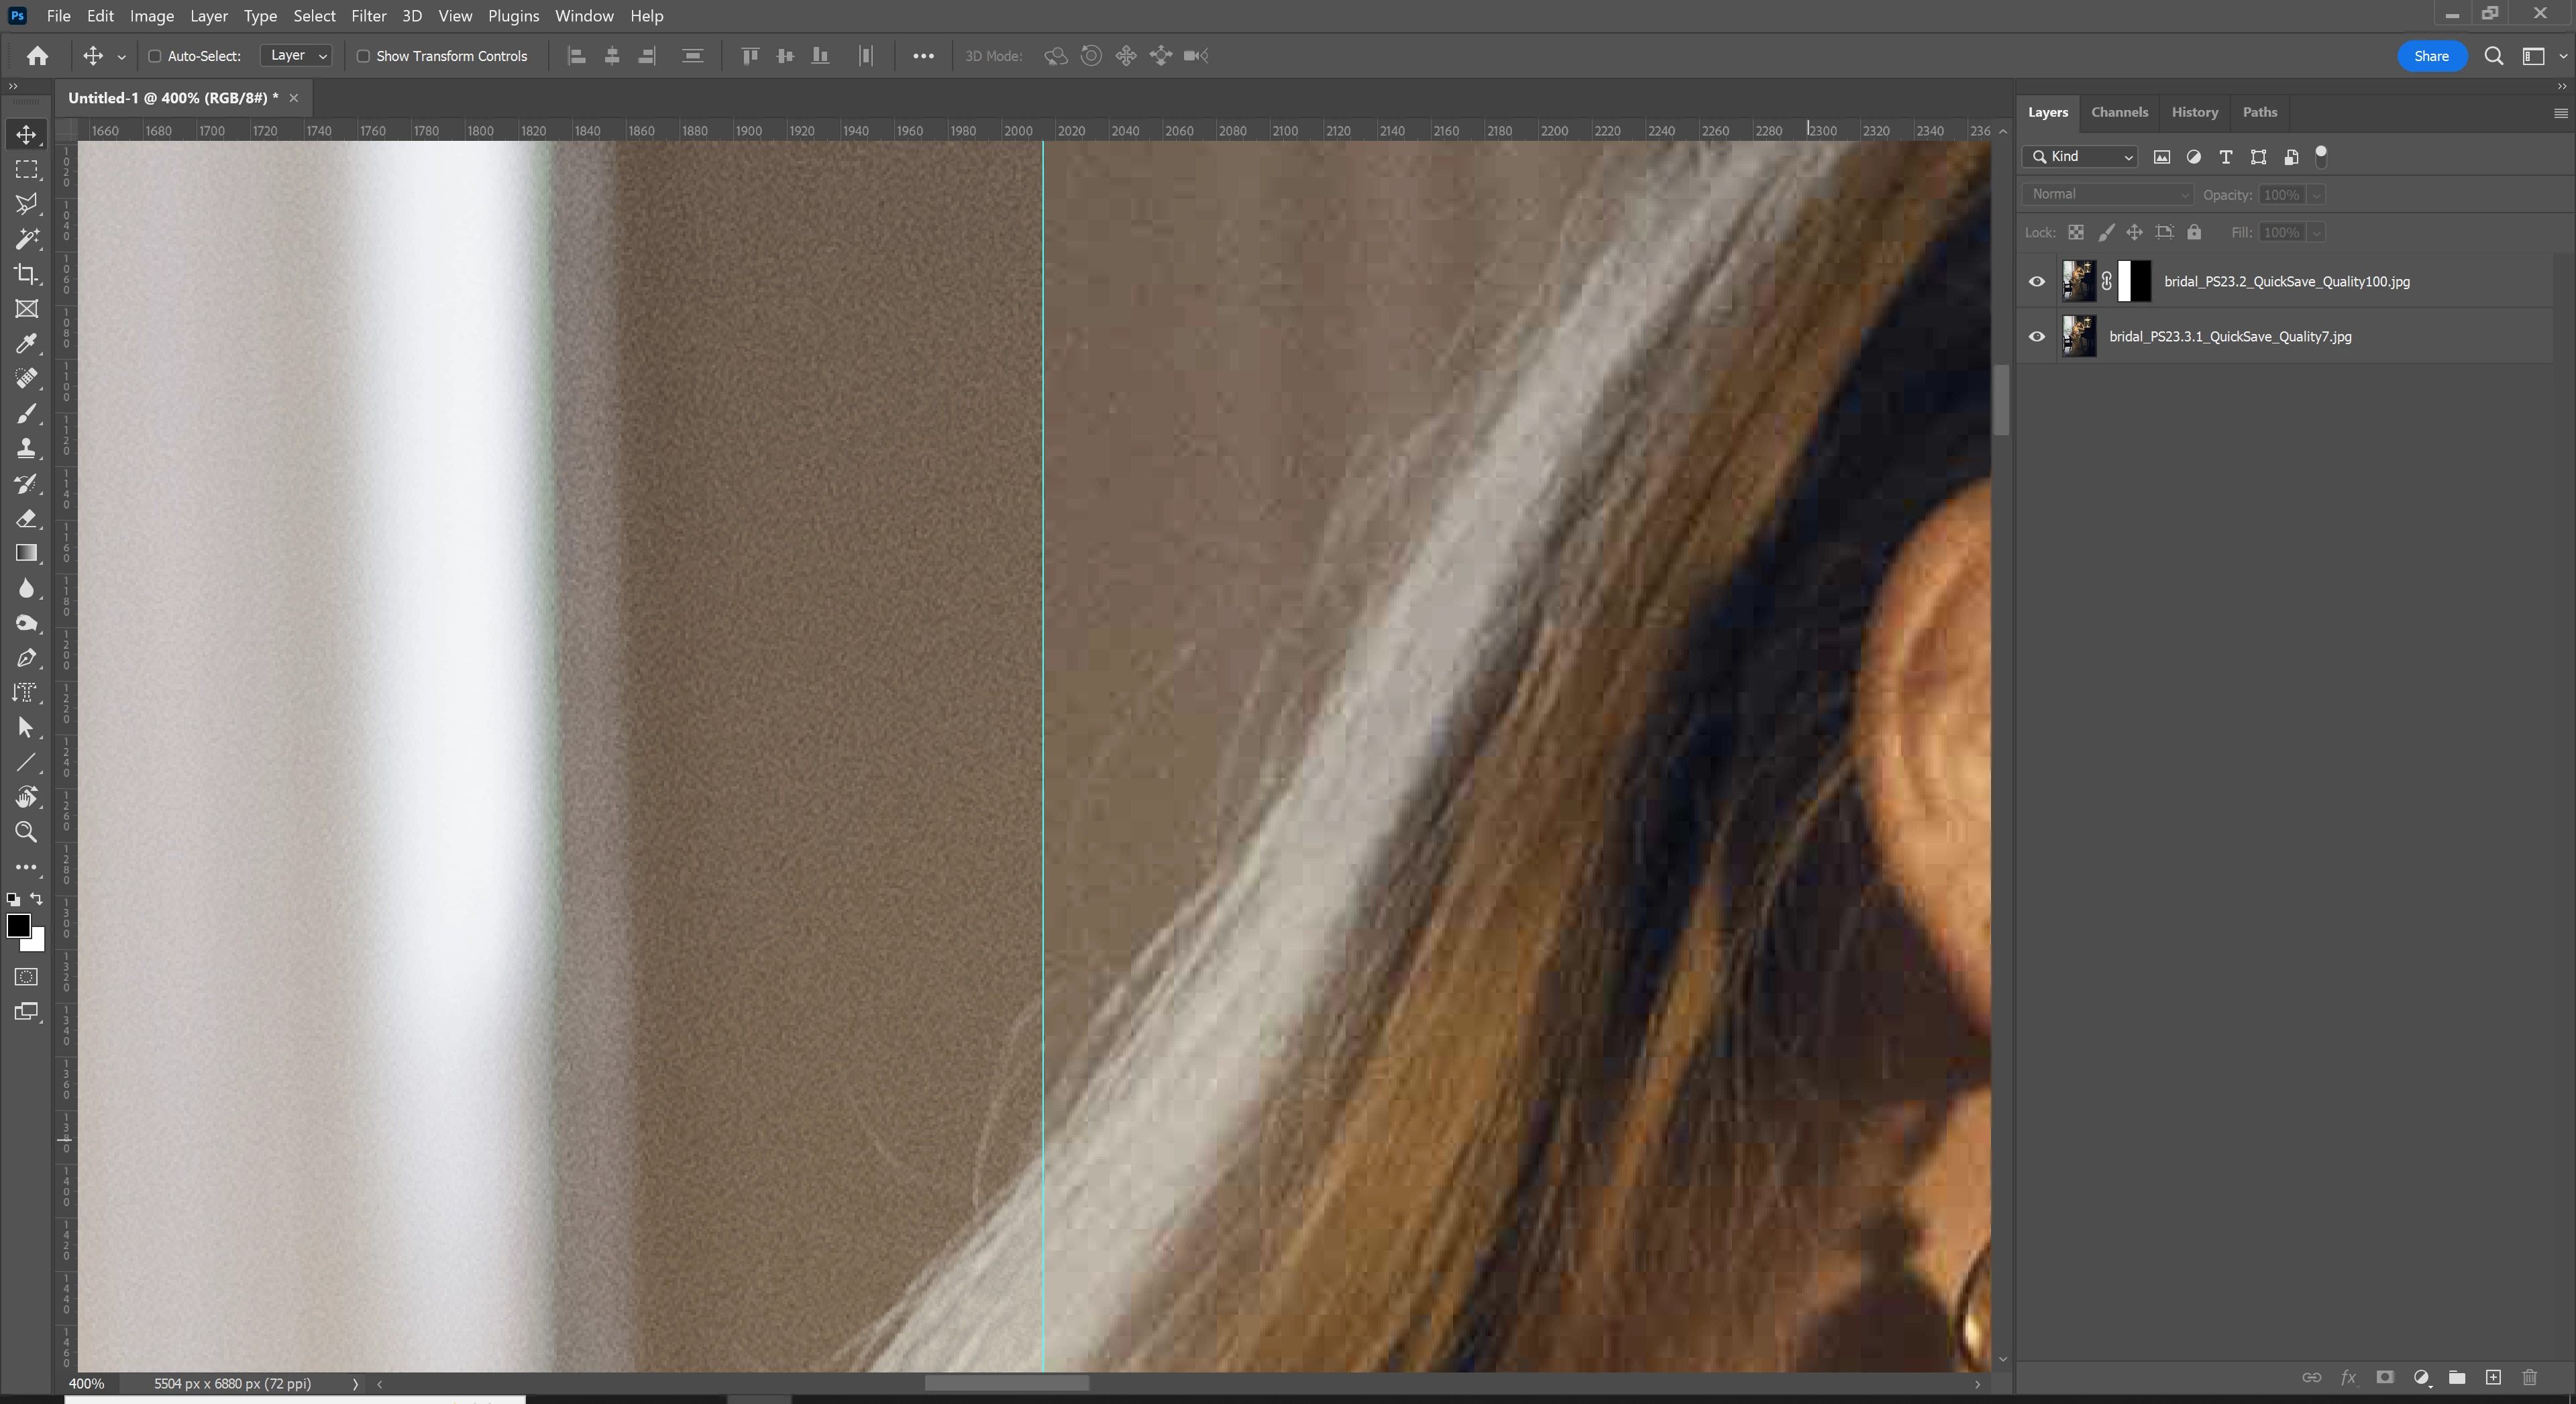This screenshot has width=2576, height=1404.
Task: Click the layer mask thumbnail of Quality100 layer
Action: (2135, 281)
